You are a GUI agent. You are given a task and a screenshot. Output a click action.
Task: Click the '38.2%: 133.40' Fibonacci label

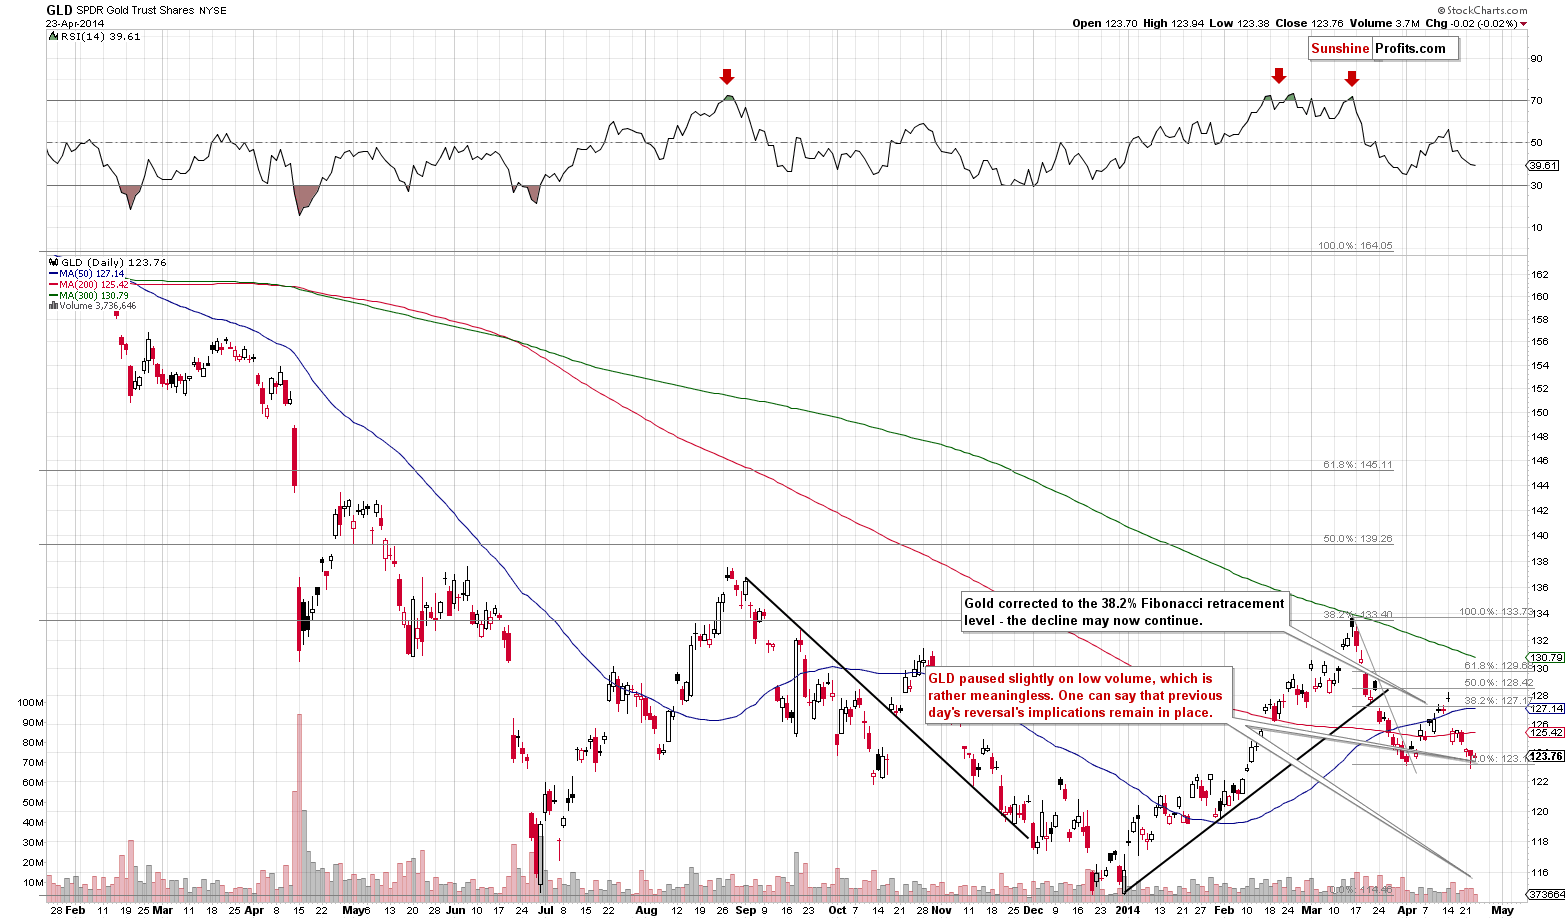point(1358,614)
